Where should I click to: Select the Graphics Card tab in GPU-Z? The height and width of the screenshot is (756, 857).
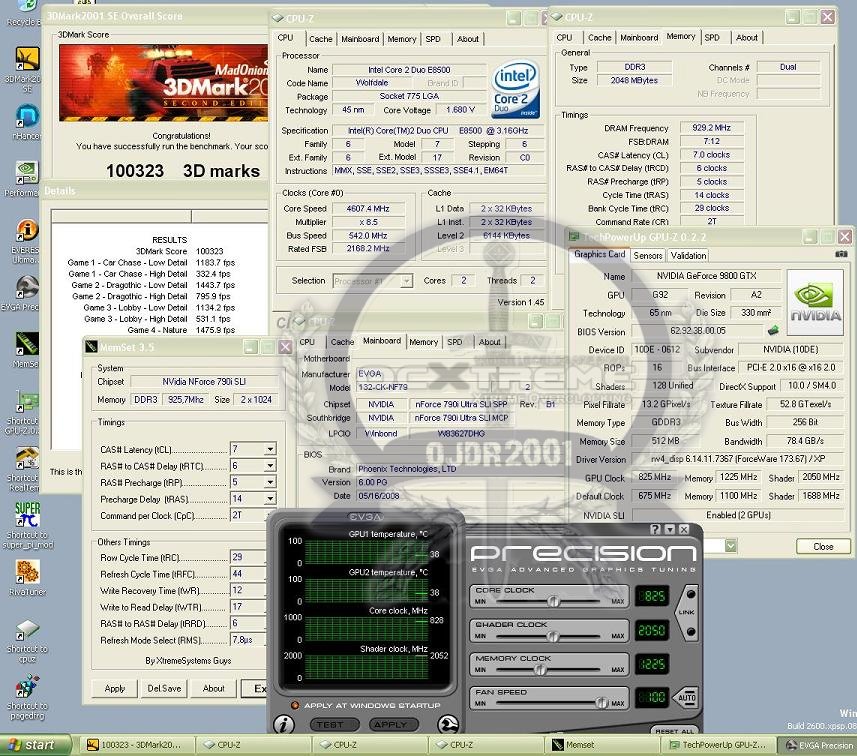(x=599, y=255)
